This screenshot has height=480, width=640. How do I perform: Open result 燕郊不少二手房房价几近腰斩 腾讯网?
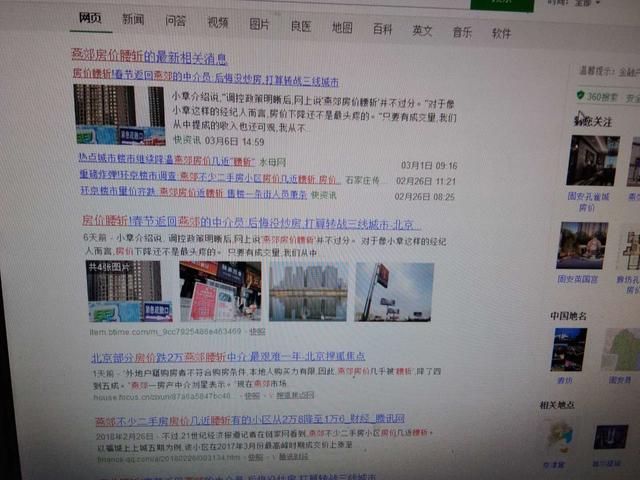250,420
